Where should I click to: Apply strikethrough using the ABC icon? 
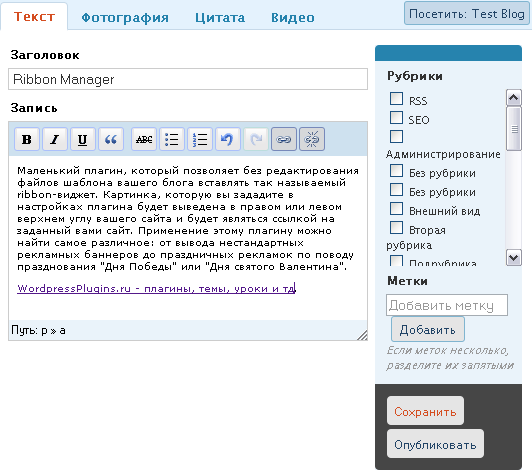[144, 139]
